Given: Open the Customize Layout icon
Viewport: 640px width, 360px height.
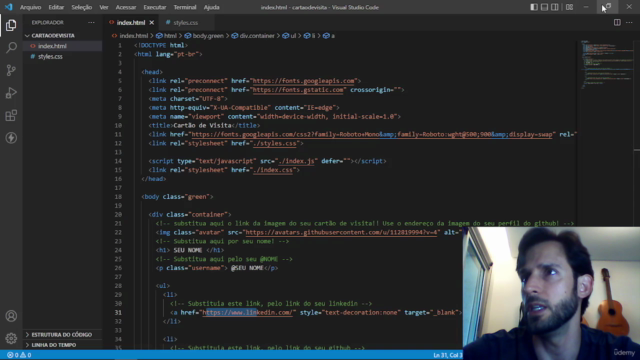Looking at the screenshot, I should pos(569,7).
